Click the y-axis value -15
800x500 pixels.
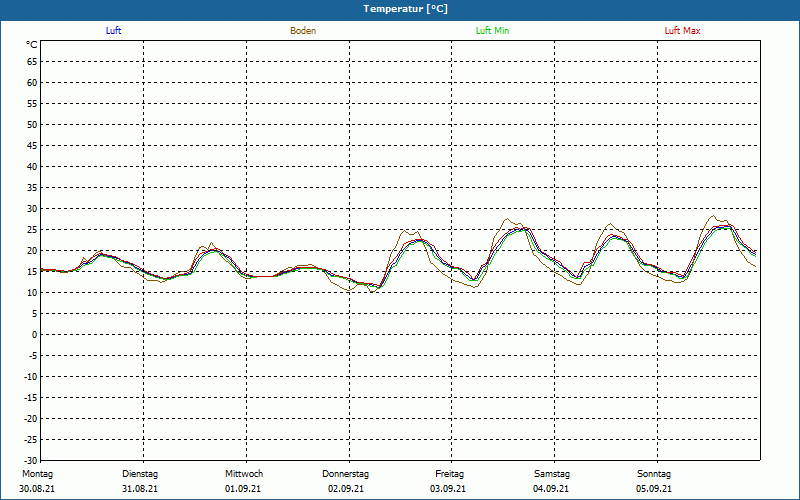(x=31, y=398)
